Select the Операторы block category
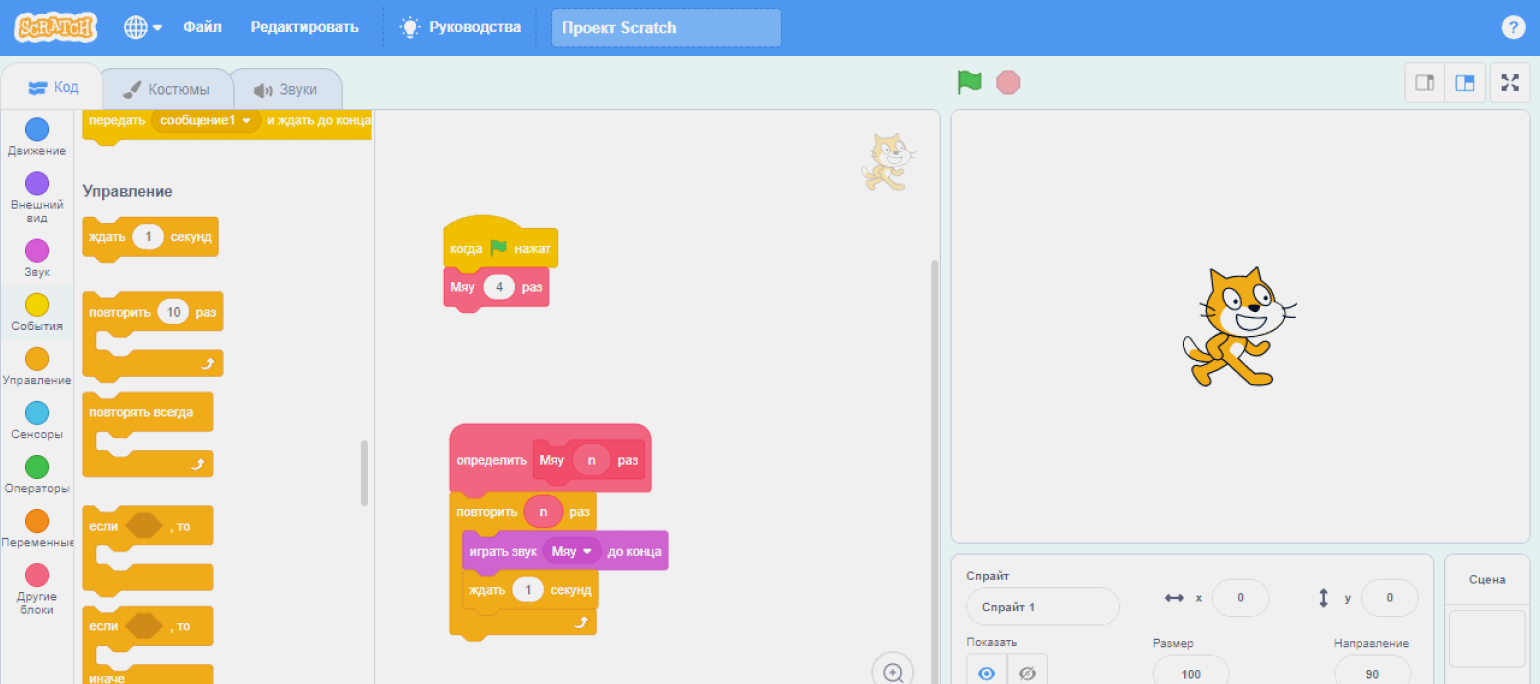Viewport: 1540px width, 684px height. (x=37, y=475)
